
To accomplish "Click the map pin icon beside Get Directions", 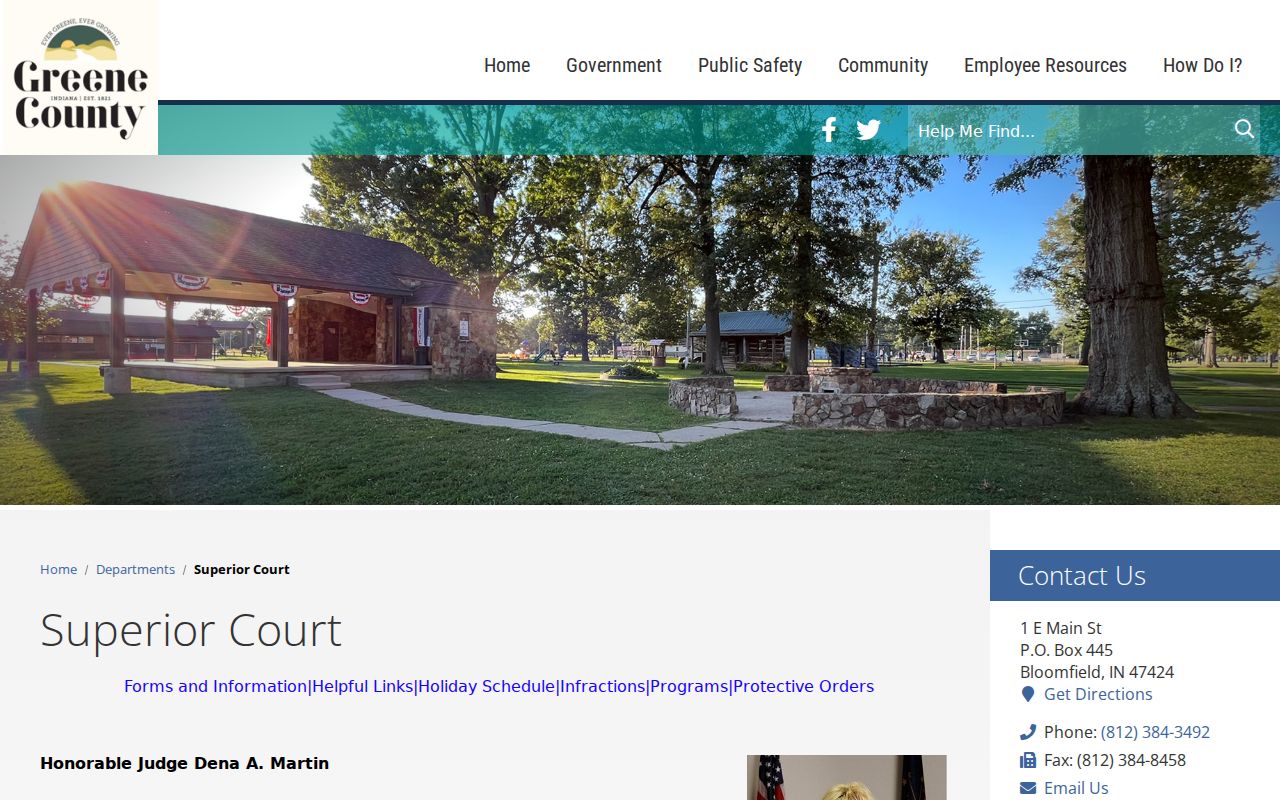I will 1027,694.
